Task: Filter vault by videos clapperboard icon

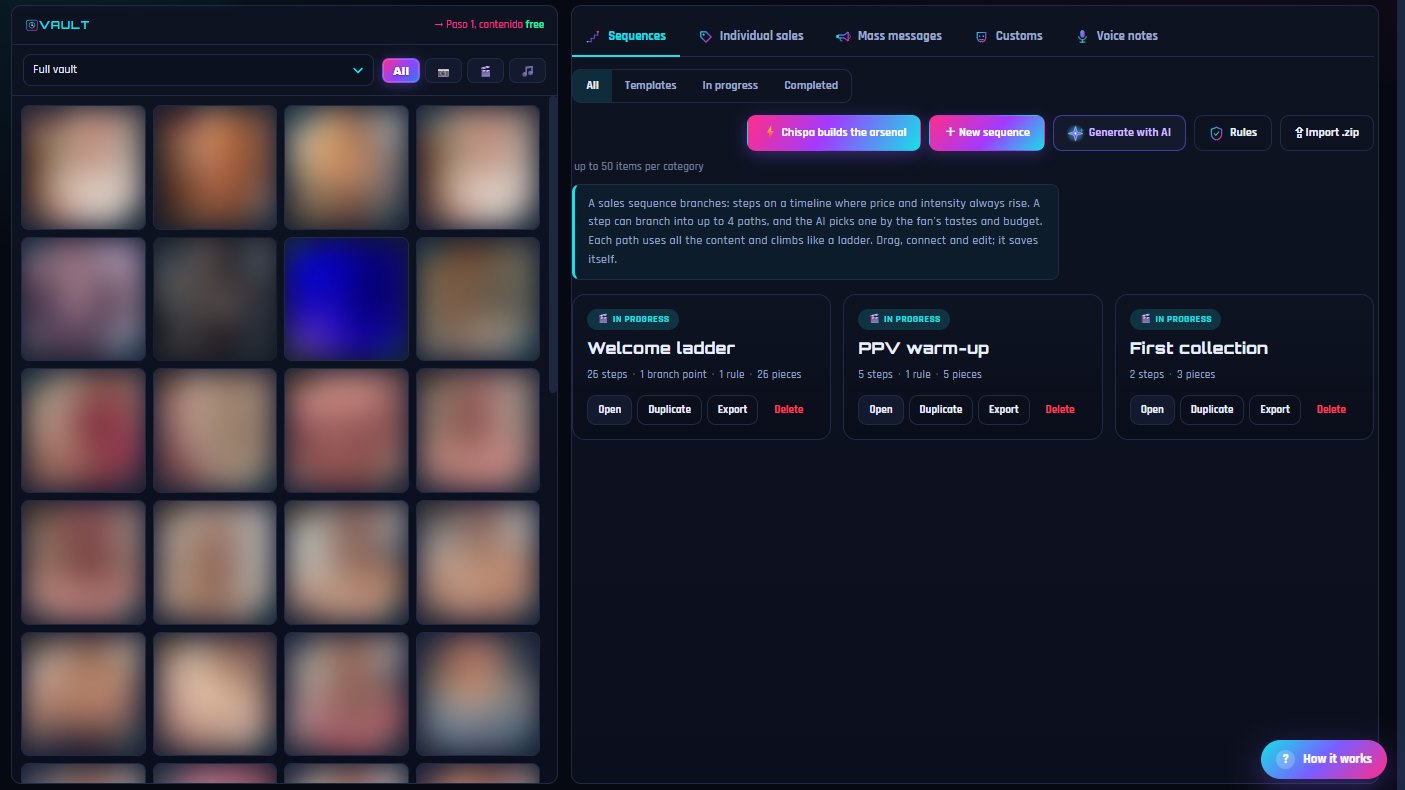Action: pos(485,71)
